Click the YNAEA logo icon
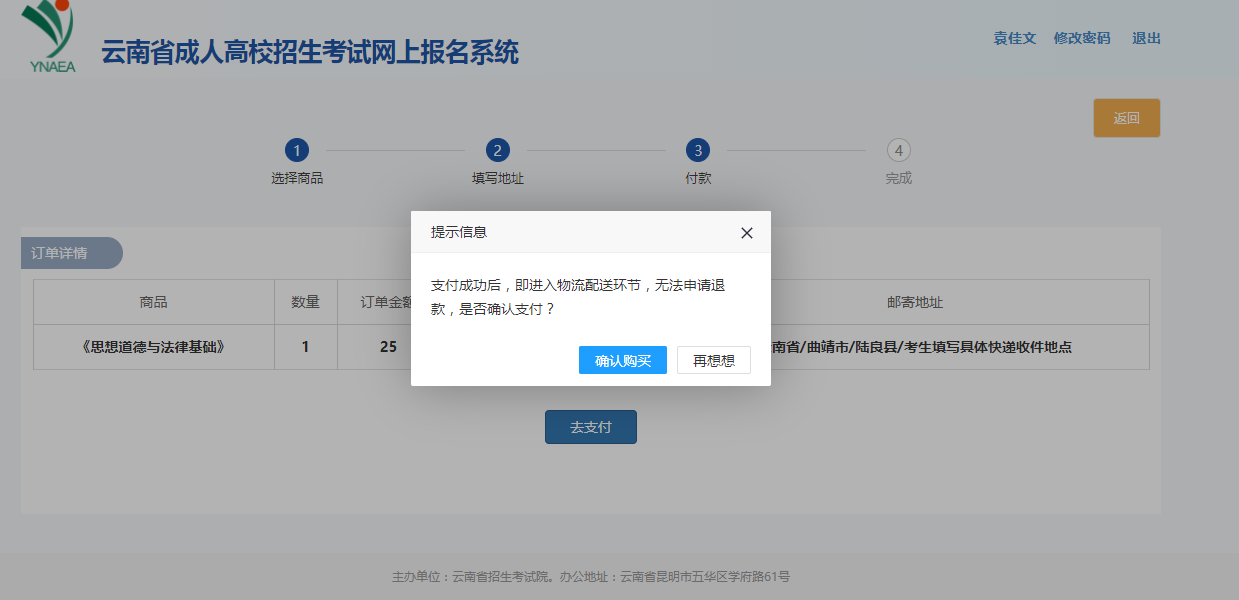The image size is (1239, 600). [x=45, y=34]
